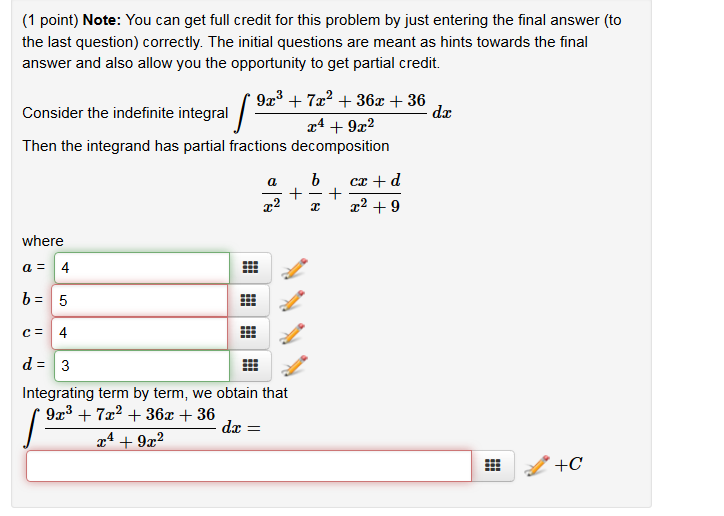Click the grid icon beside the final answer box

coord(492,466)
